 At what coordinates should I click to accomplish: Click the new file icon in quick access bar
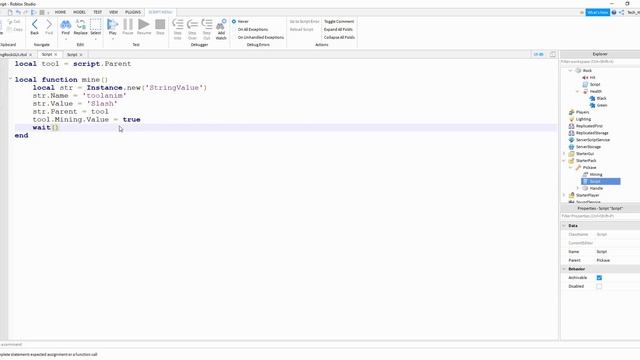click(10, 12)
